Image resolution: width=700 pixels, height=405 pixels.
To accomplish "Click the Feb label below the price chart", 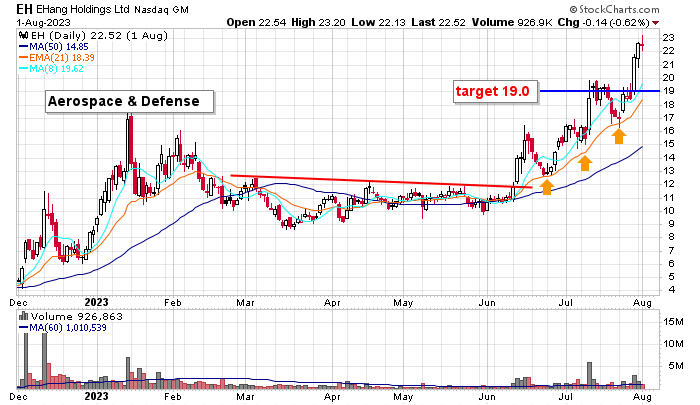I will pyautogui.click(x=173, y=303).
